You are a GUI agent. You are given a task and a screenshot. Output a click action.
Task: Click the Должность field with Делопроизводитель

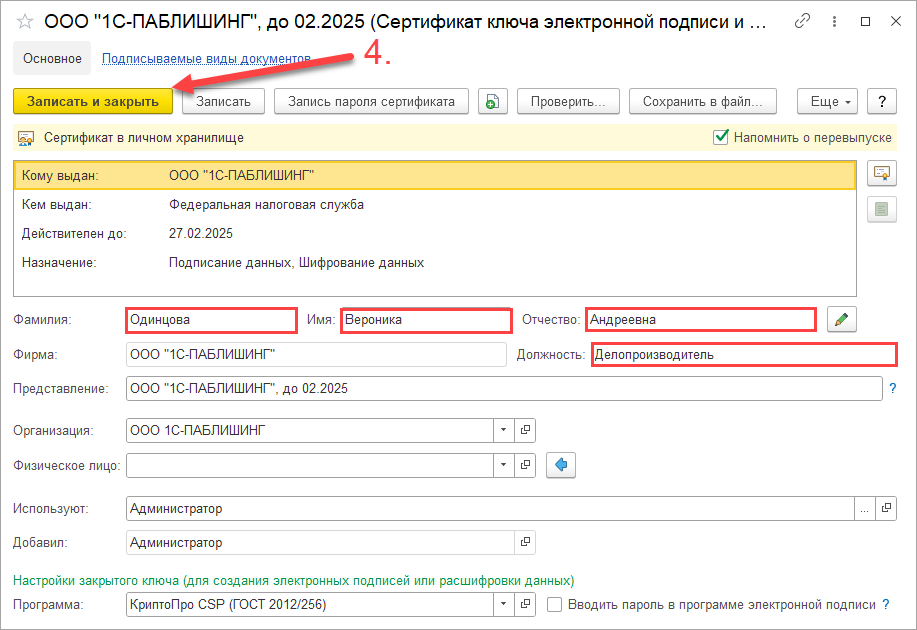click(744, 354)
